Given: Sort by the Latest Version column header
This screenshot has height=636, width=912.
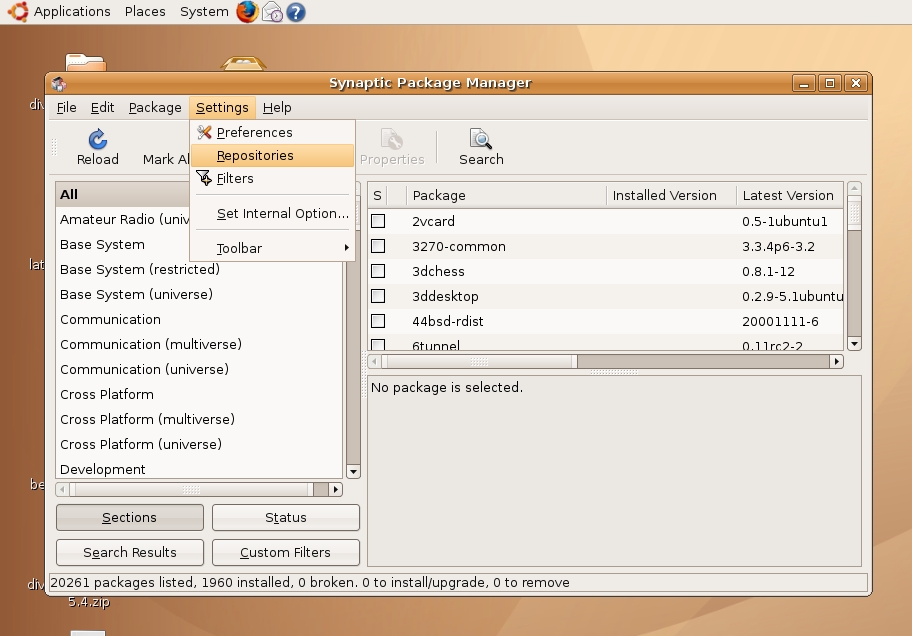Looking at the screenshot, I should point(790,196).
